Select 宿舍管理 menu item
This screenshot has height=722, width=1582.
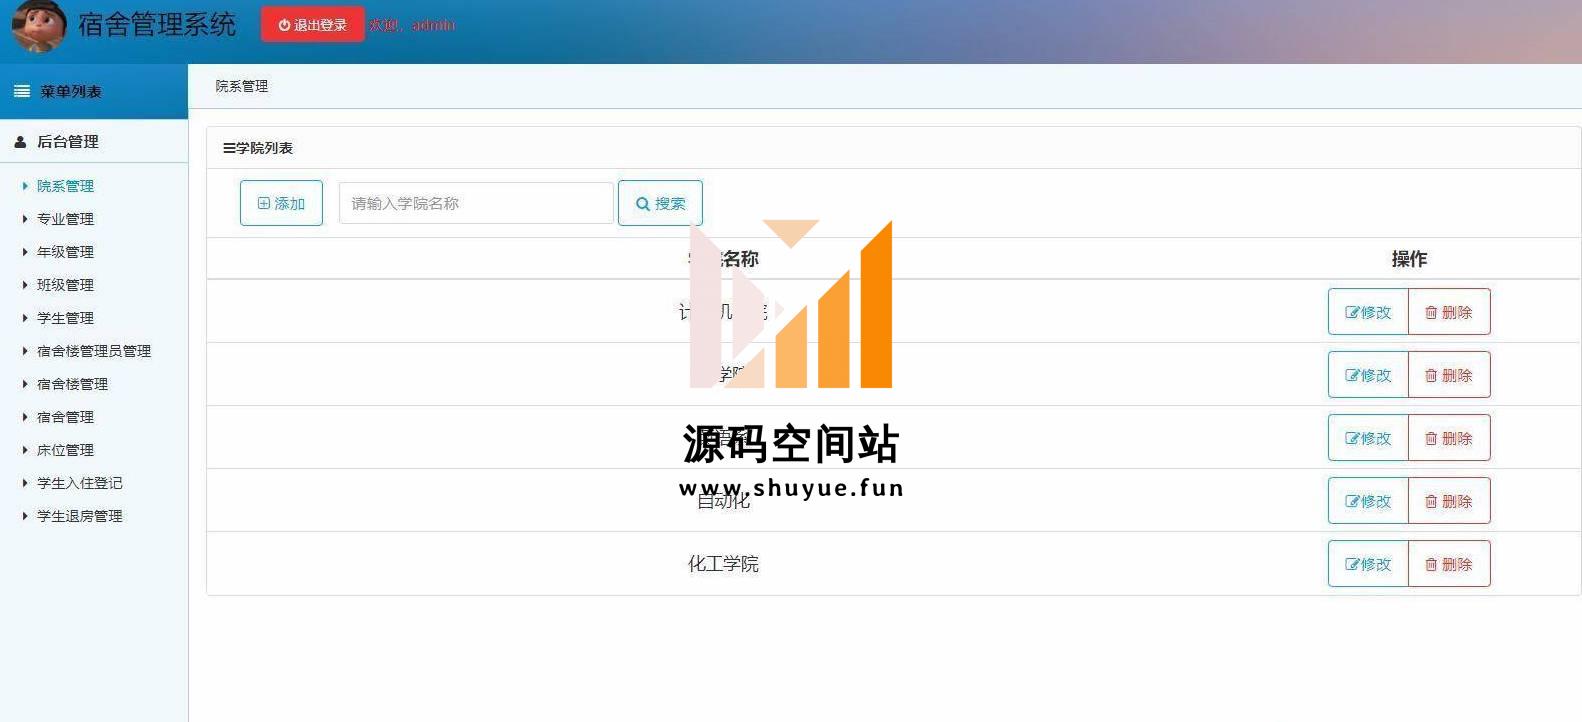point(65,417)
